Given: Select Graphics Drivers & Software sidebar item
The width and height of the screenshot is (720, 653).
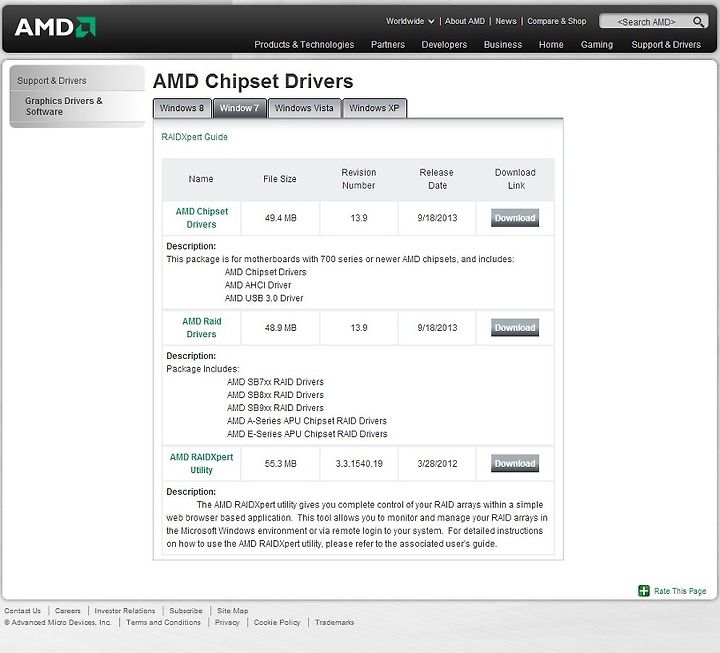Looking at the screenshot, I should point(64,106).
